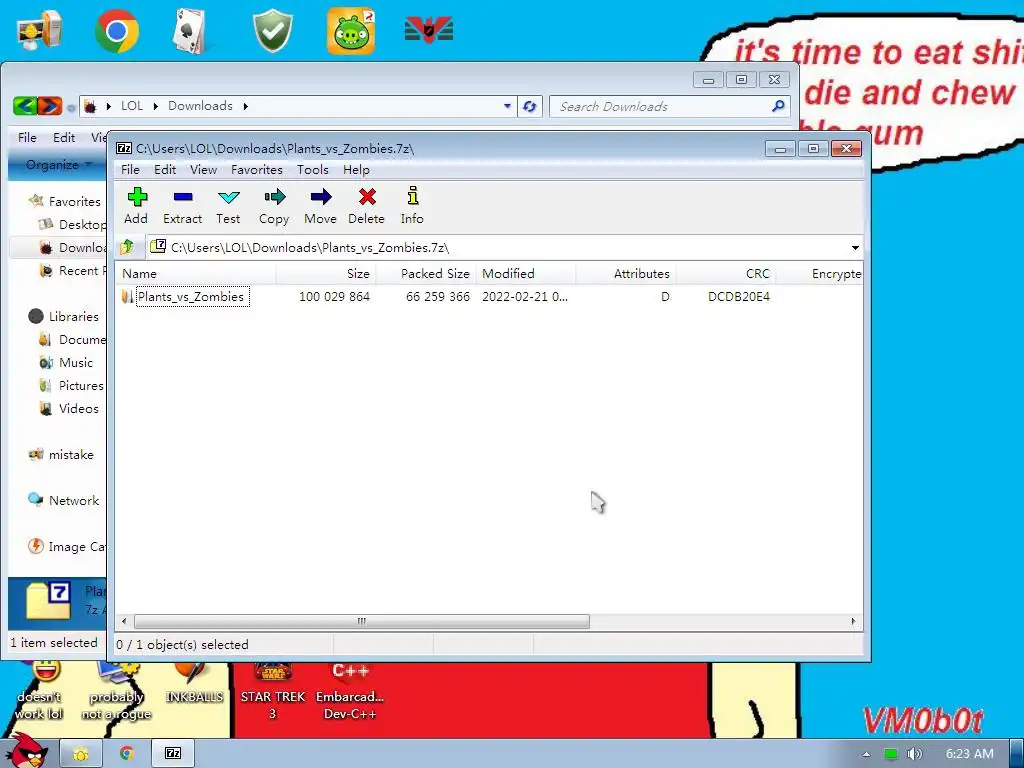Open Videos library in sidebar
Screen dimensions: 1024x768
click(x=69, y=409)
